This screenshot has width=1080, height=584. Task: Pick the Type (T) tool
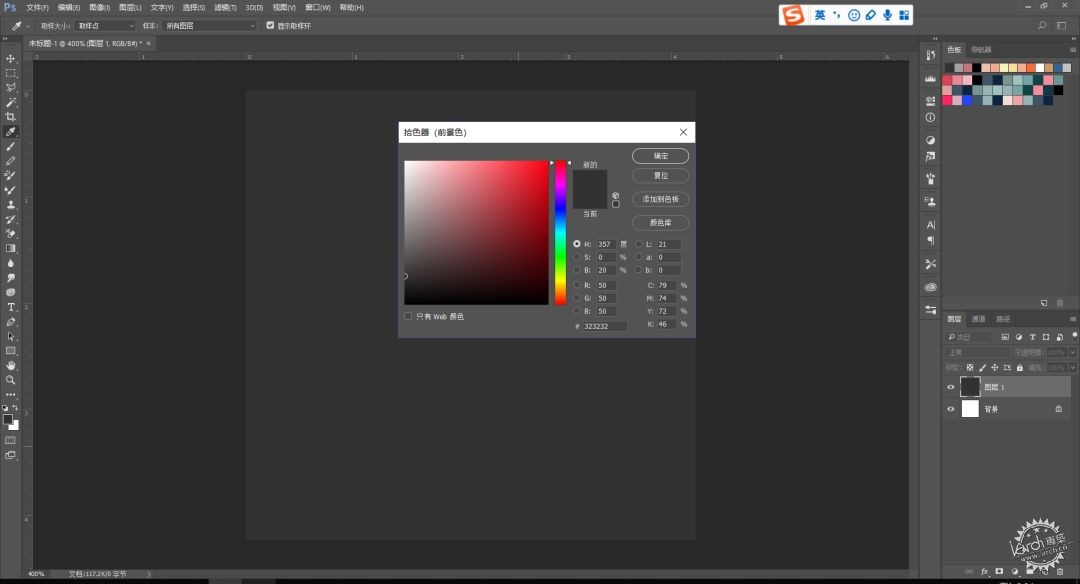(x=10, y=307)
